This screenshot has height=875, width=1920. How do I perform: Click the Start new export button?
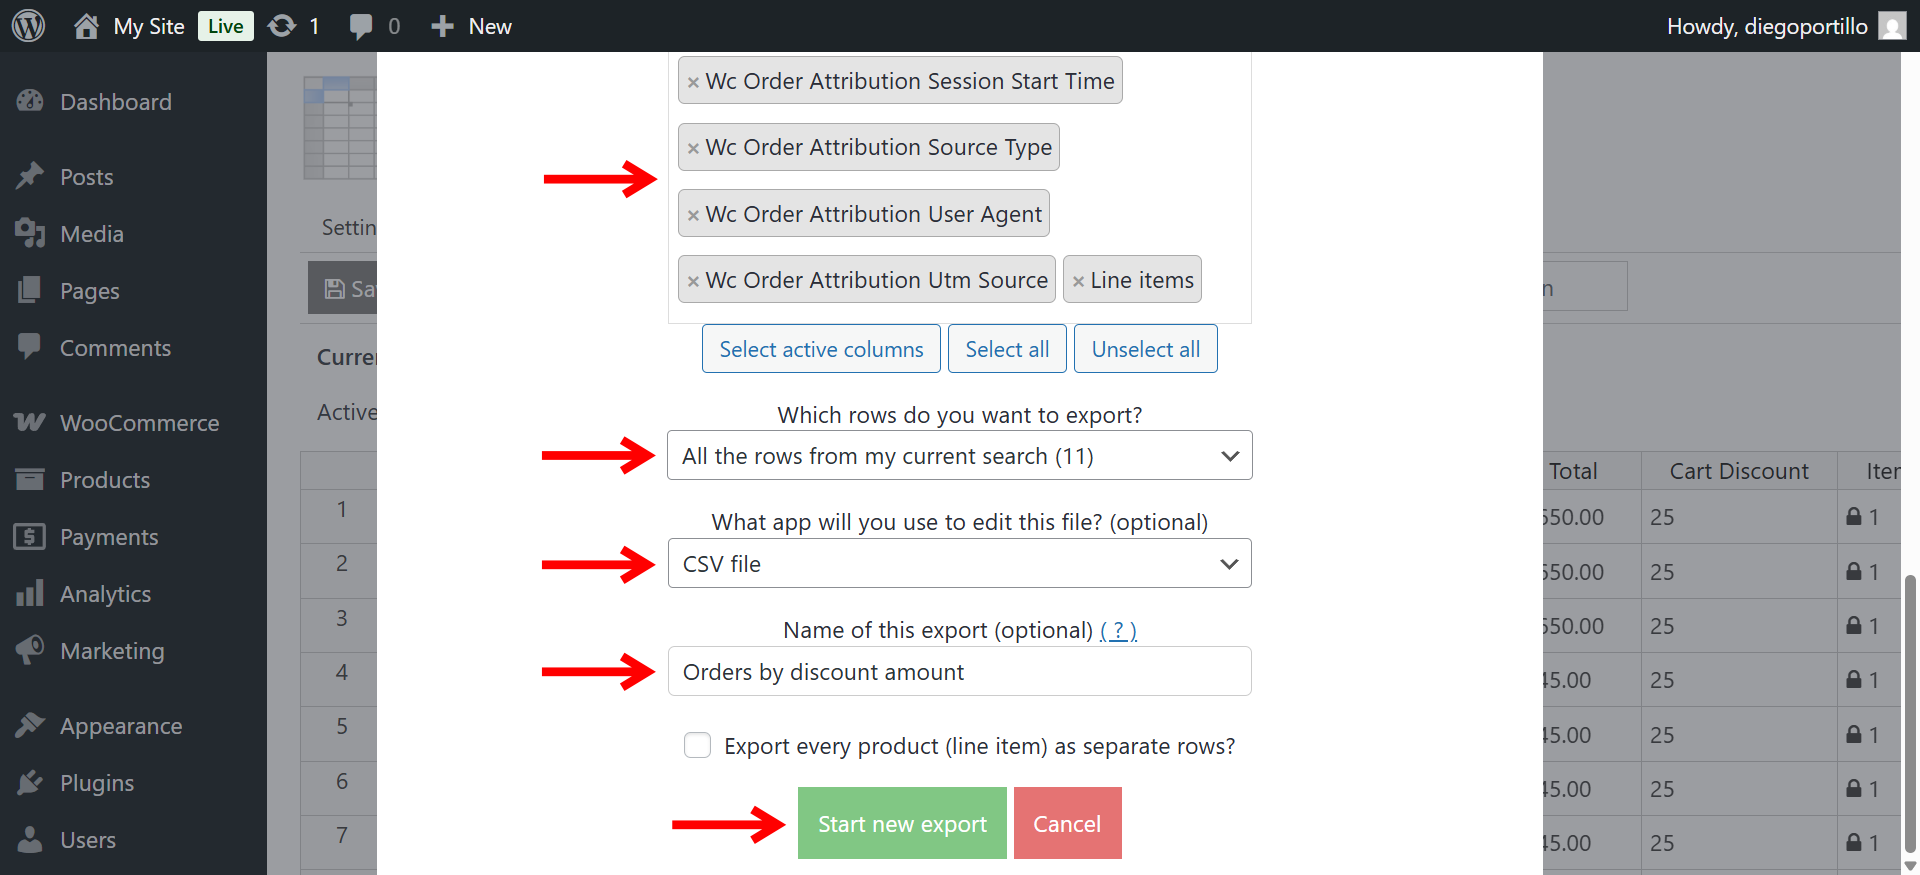point(901,823)
